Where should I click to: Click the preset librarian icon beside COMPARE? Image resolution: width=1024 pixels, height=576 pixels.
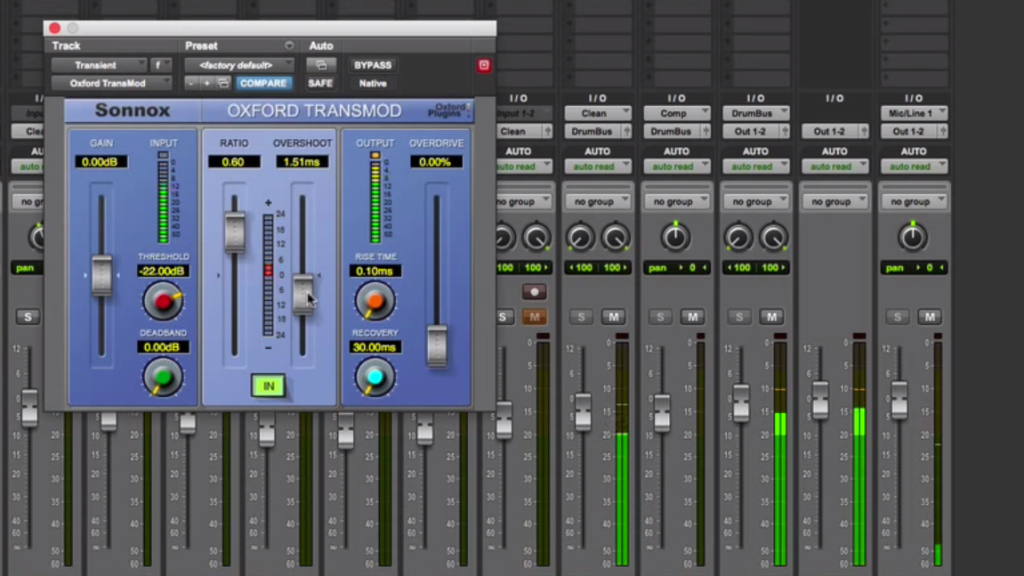[x=223, y=84]
